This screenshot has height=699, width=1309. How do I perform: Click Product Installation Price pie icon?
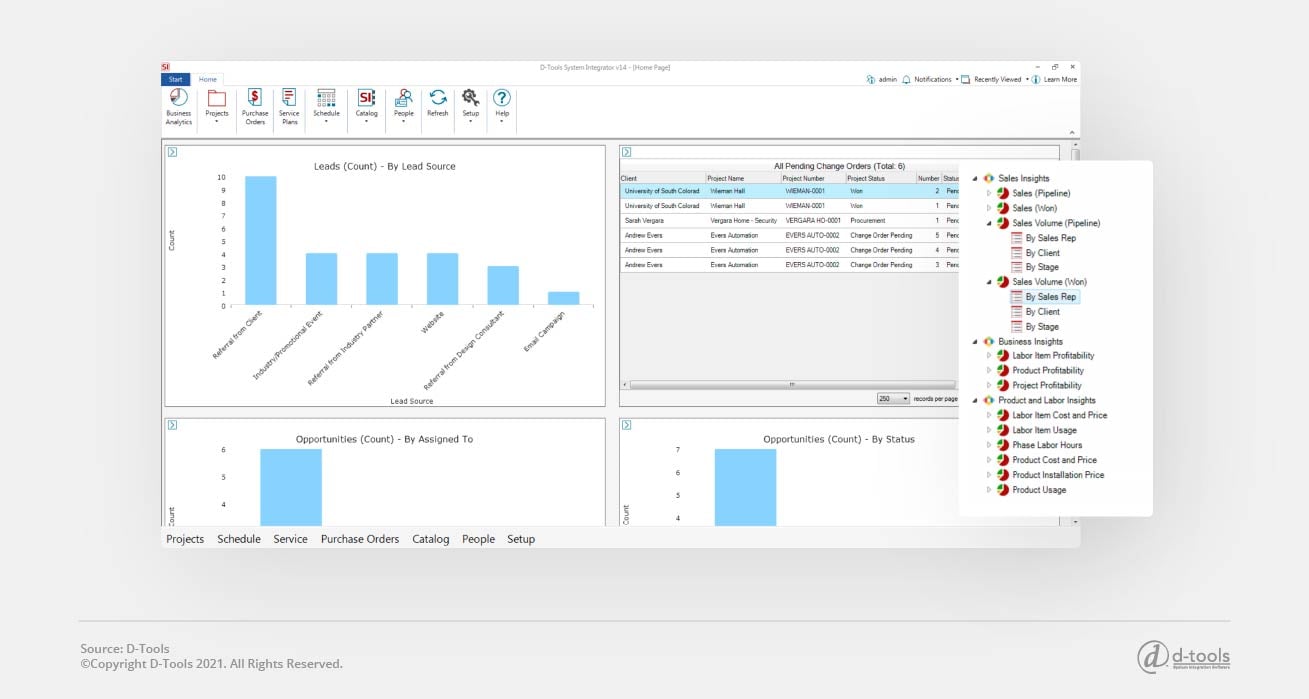coord(1003,475)
